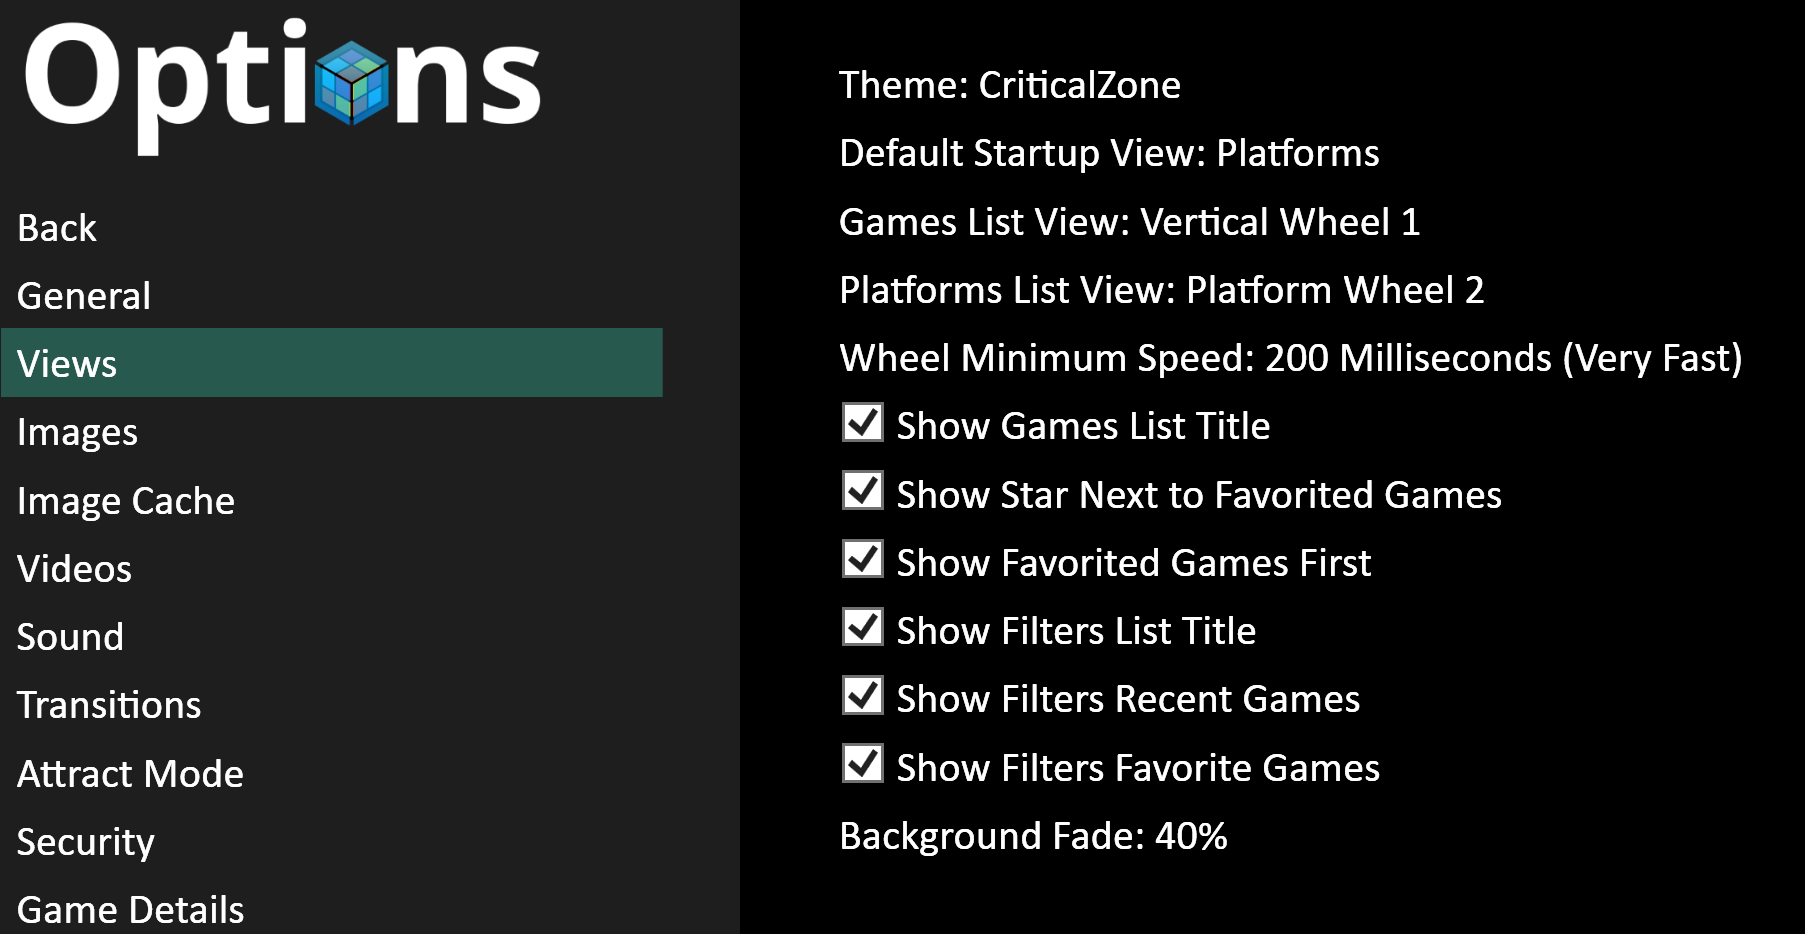Click the cube logo in Options title
Screen dimensions: 1805x934
click(351, 83)
